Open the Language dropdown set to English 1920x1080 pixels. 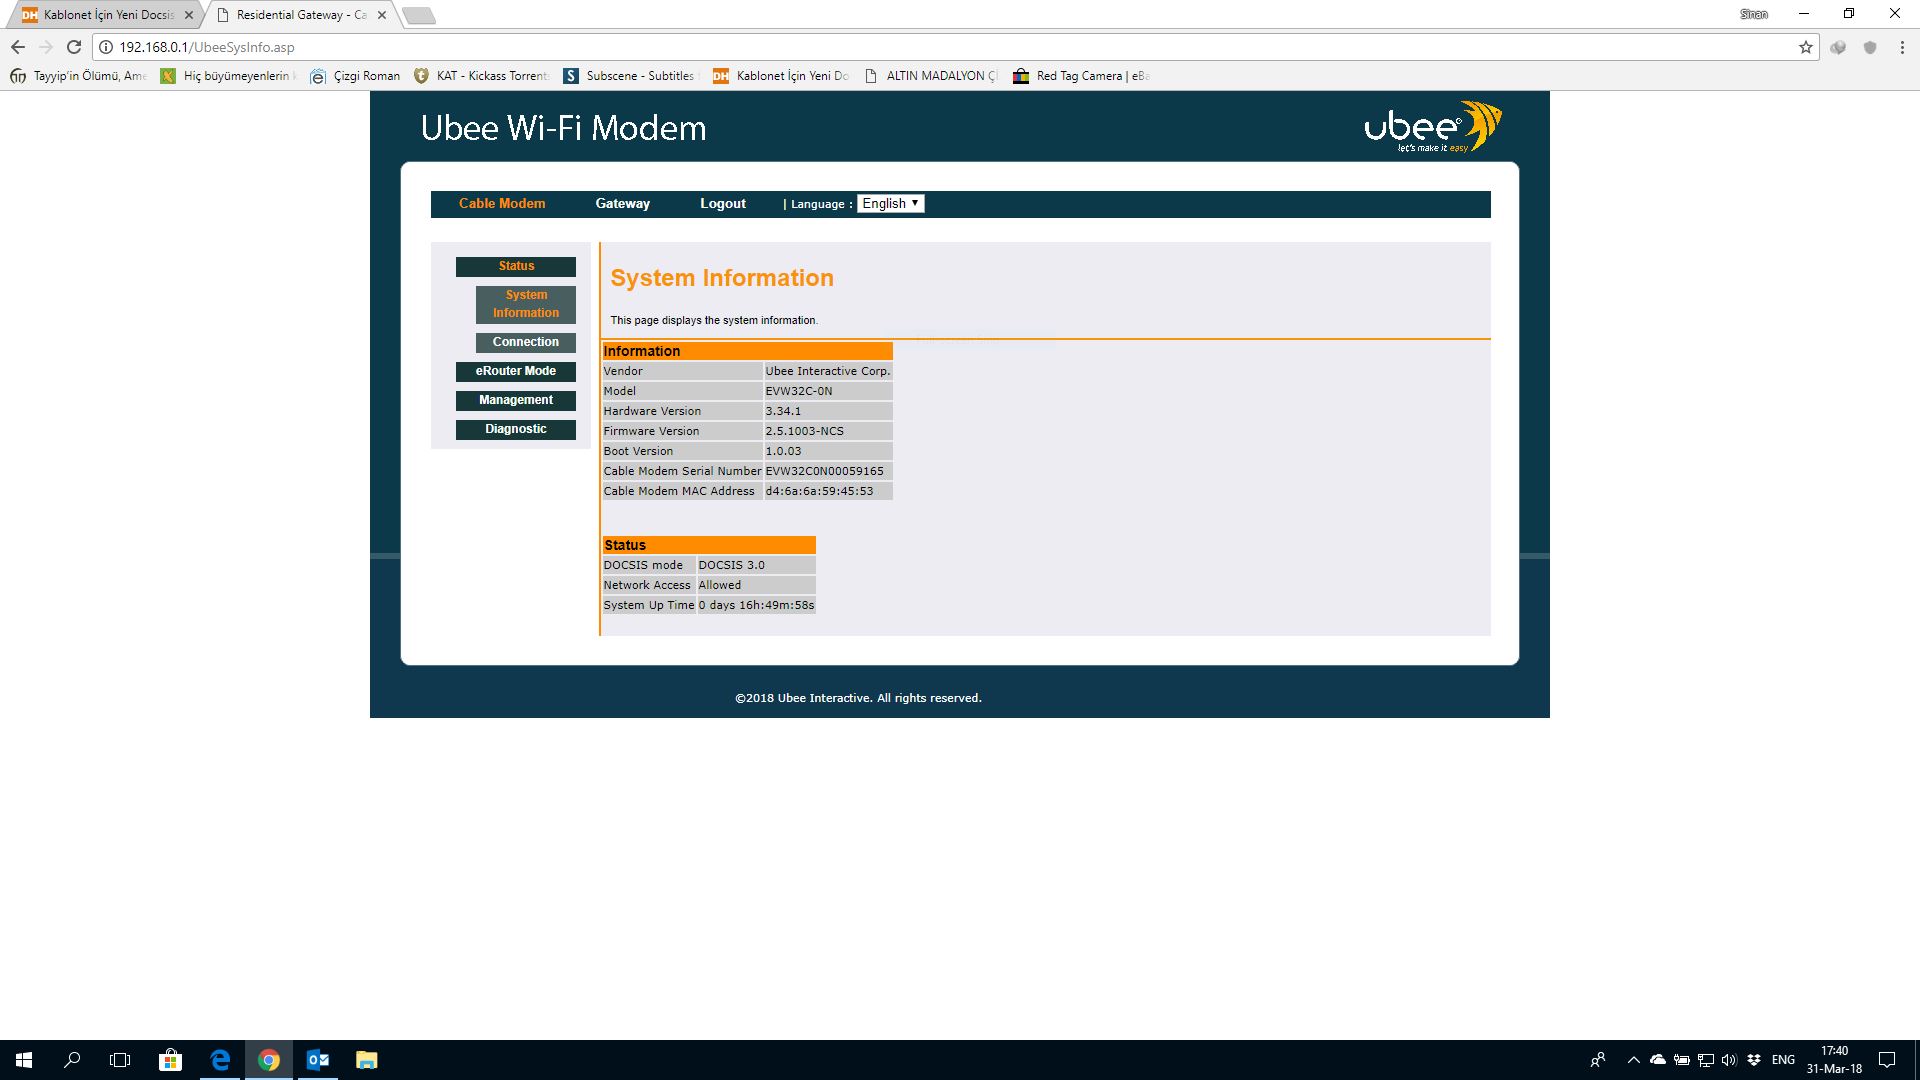tap(891, 204)
